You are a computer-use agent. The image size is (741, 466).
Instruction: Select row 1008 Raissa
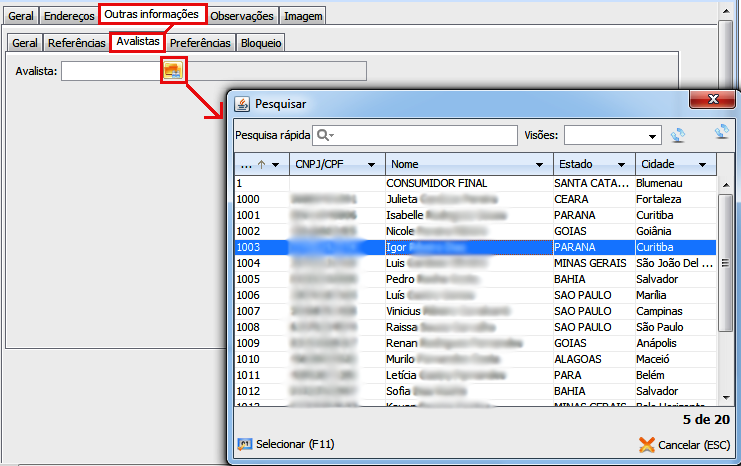click(x=475, y=328)
